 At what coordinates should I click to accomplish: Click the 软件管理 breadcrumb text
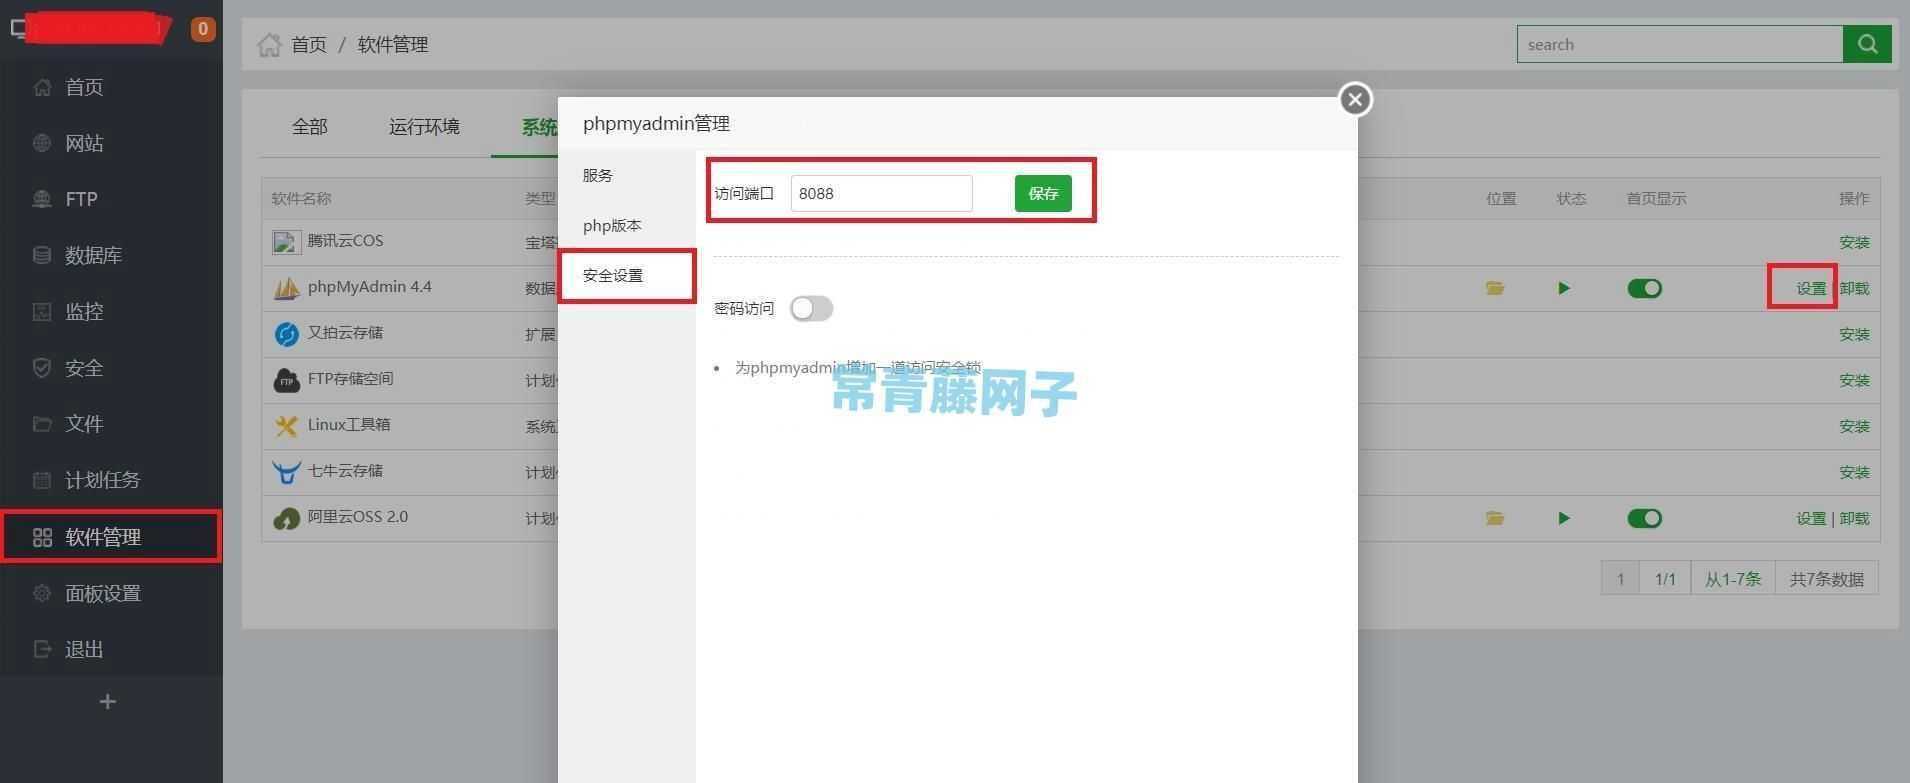393,45
